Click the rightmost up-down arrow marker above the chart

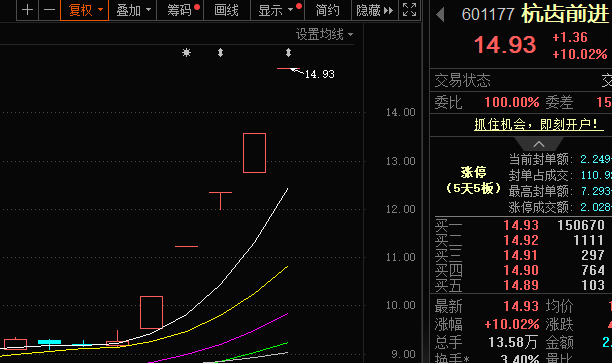tap(288, 52)
